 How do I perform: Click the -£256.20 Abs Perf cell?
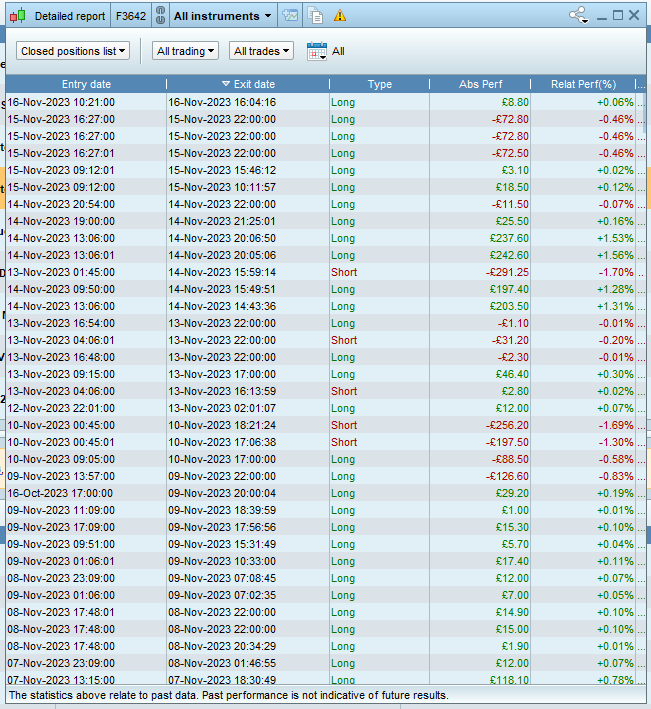tap(507, 425)
